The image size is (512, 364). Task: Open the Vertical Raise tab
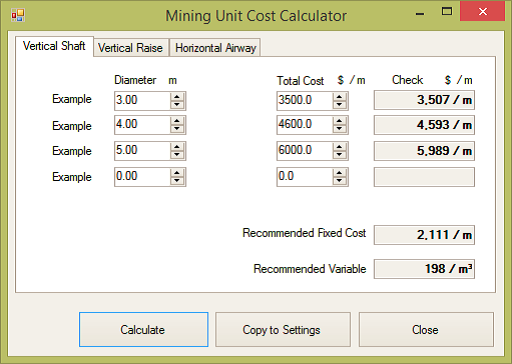130,48
